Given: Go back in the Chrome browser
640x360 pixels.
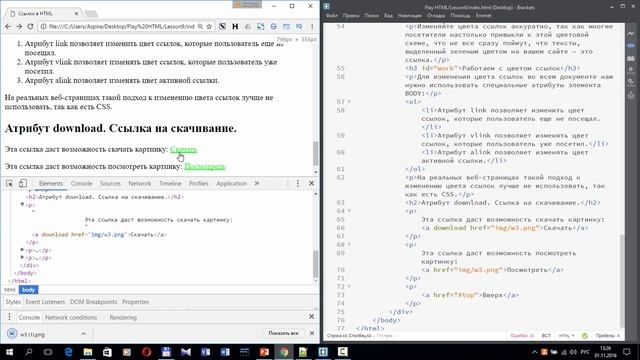Looking at the screenshot, I should 8,26.
